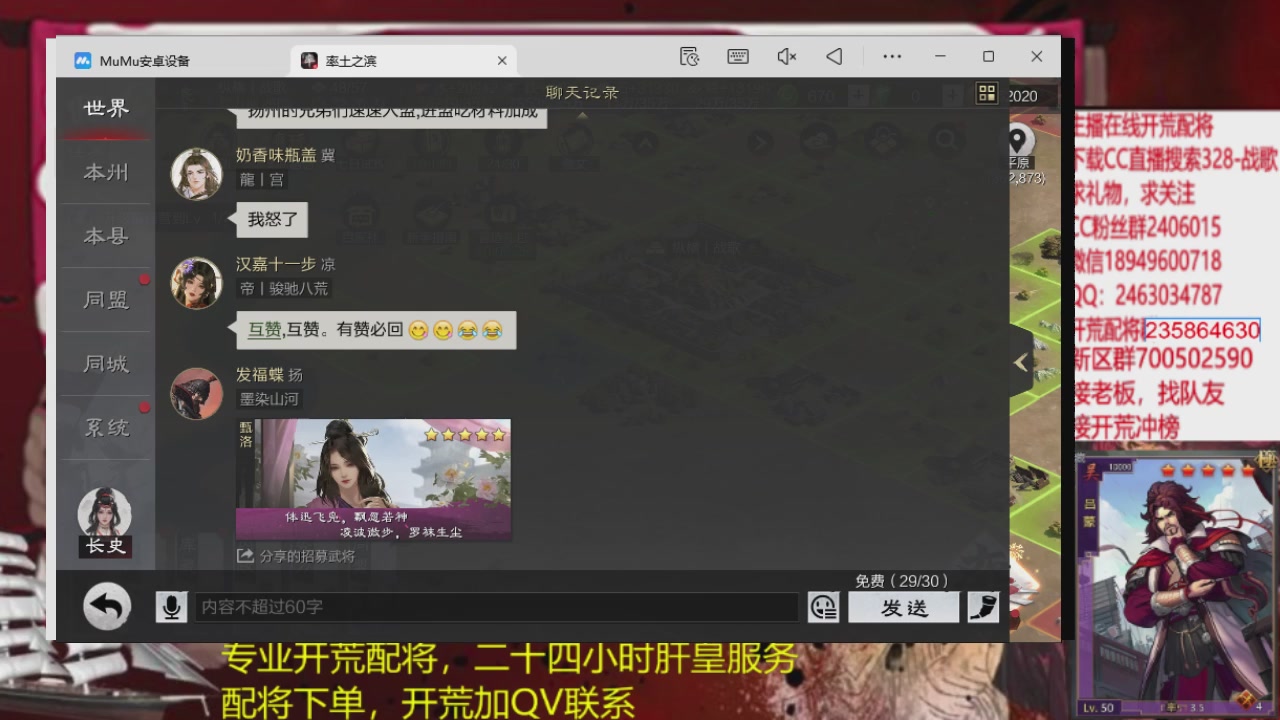Select the 系统 chat channel
This screenshot has width=1280, height=720.
point(106,429)
